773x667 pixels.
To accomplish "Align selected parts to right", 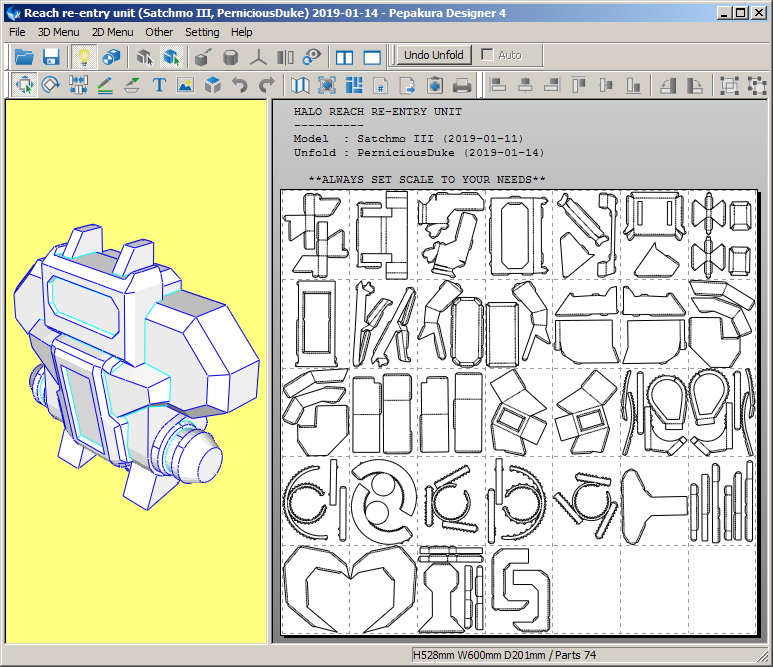I will point(552,85).
